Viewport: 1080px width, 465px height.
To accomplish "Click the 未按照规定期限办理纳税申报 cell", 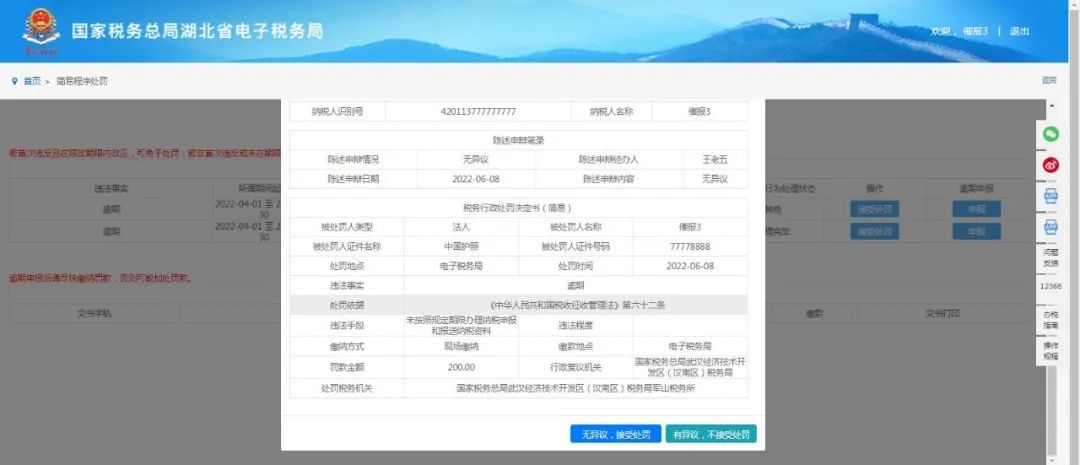I will (x=461, y=325).
